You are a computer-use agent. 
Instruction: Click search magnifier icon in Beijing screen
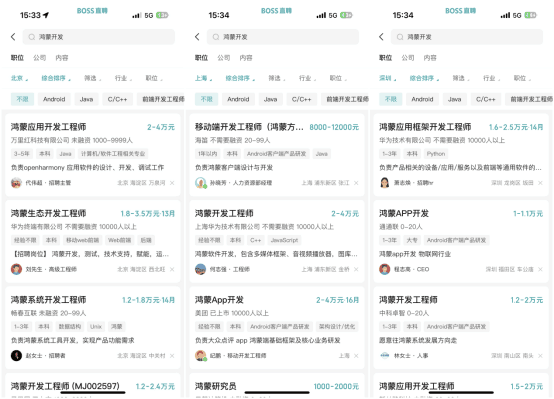pyautogui.click(x=32, y=37)
